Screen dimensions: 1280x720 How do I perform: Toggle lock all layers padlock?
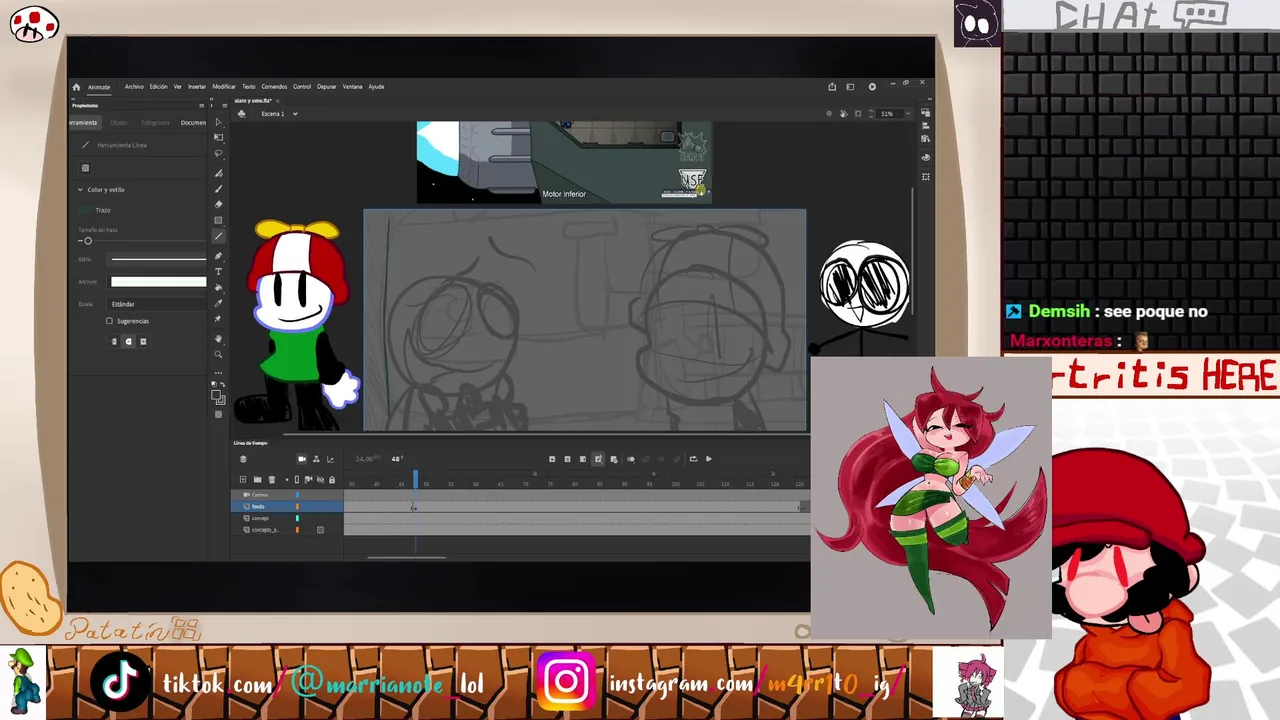point(332,479)
